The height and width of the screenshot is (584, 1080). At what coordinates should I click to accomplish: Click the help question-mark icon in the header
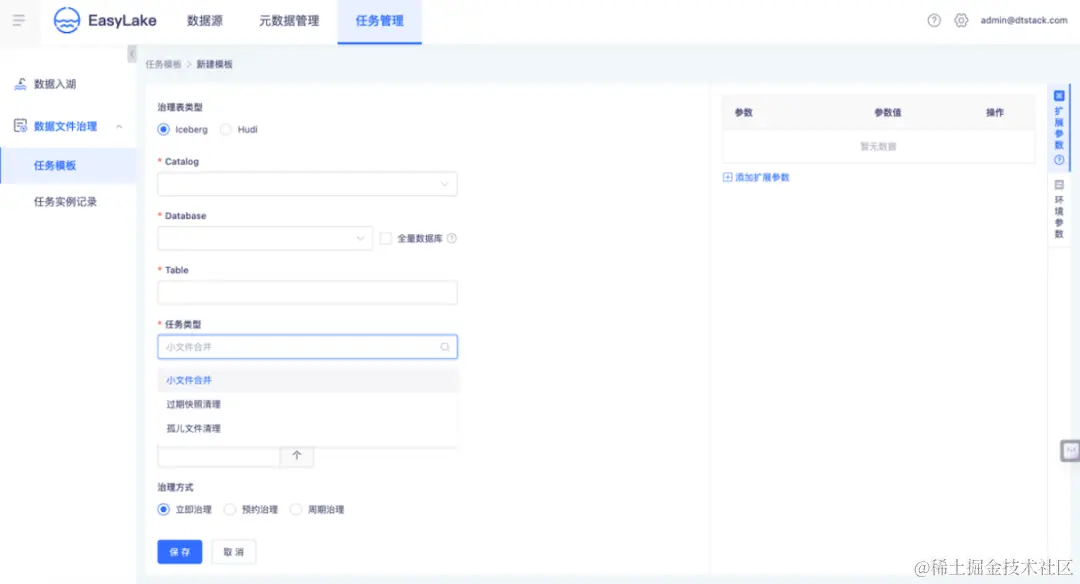[x=934, y=19]
